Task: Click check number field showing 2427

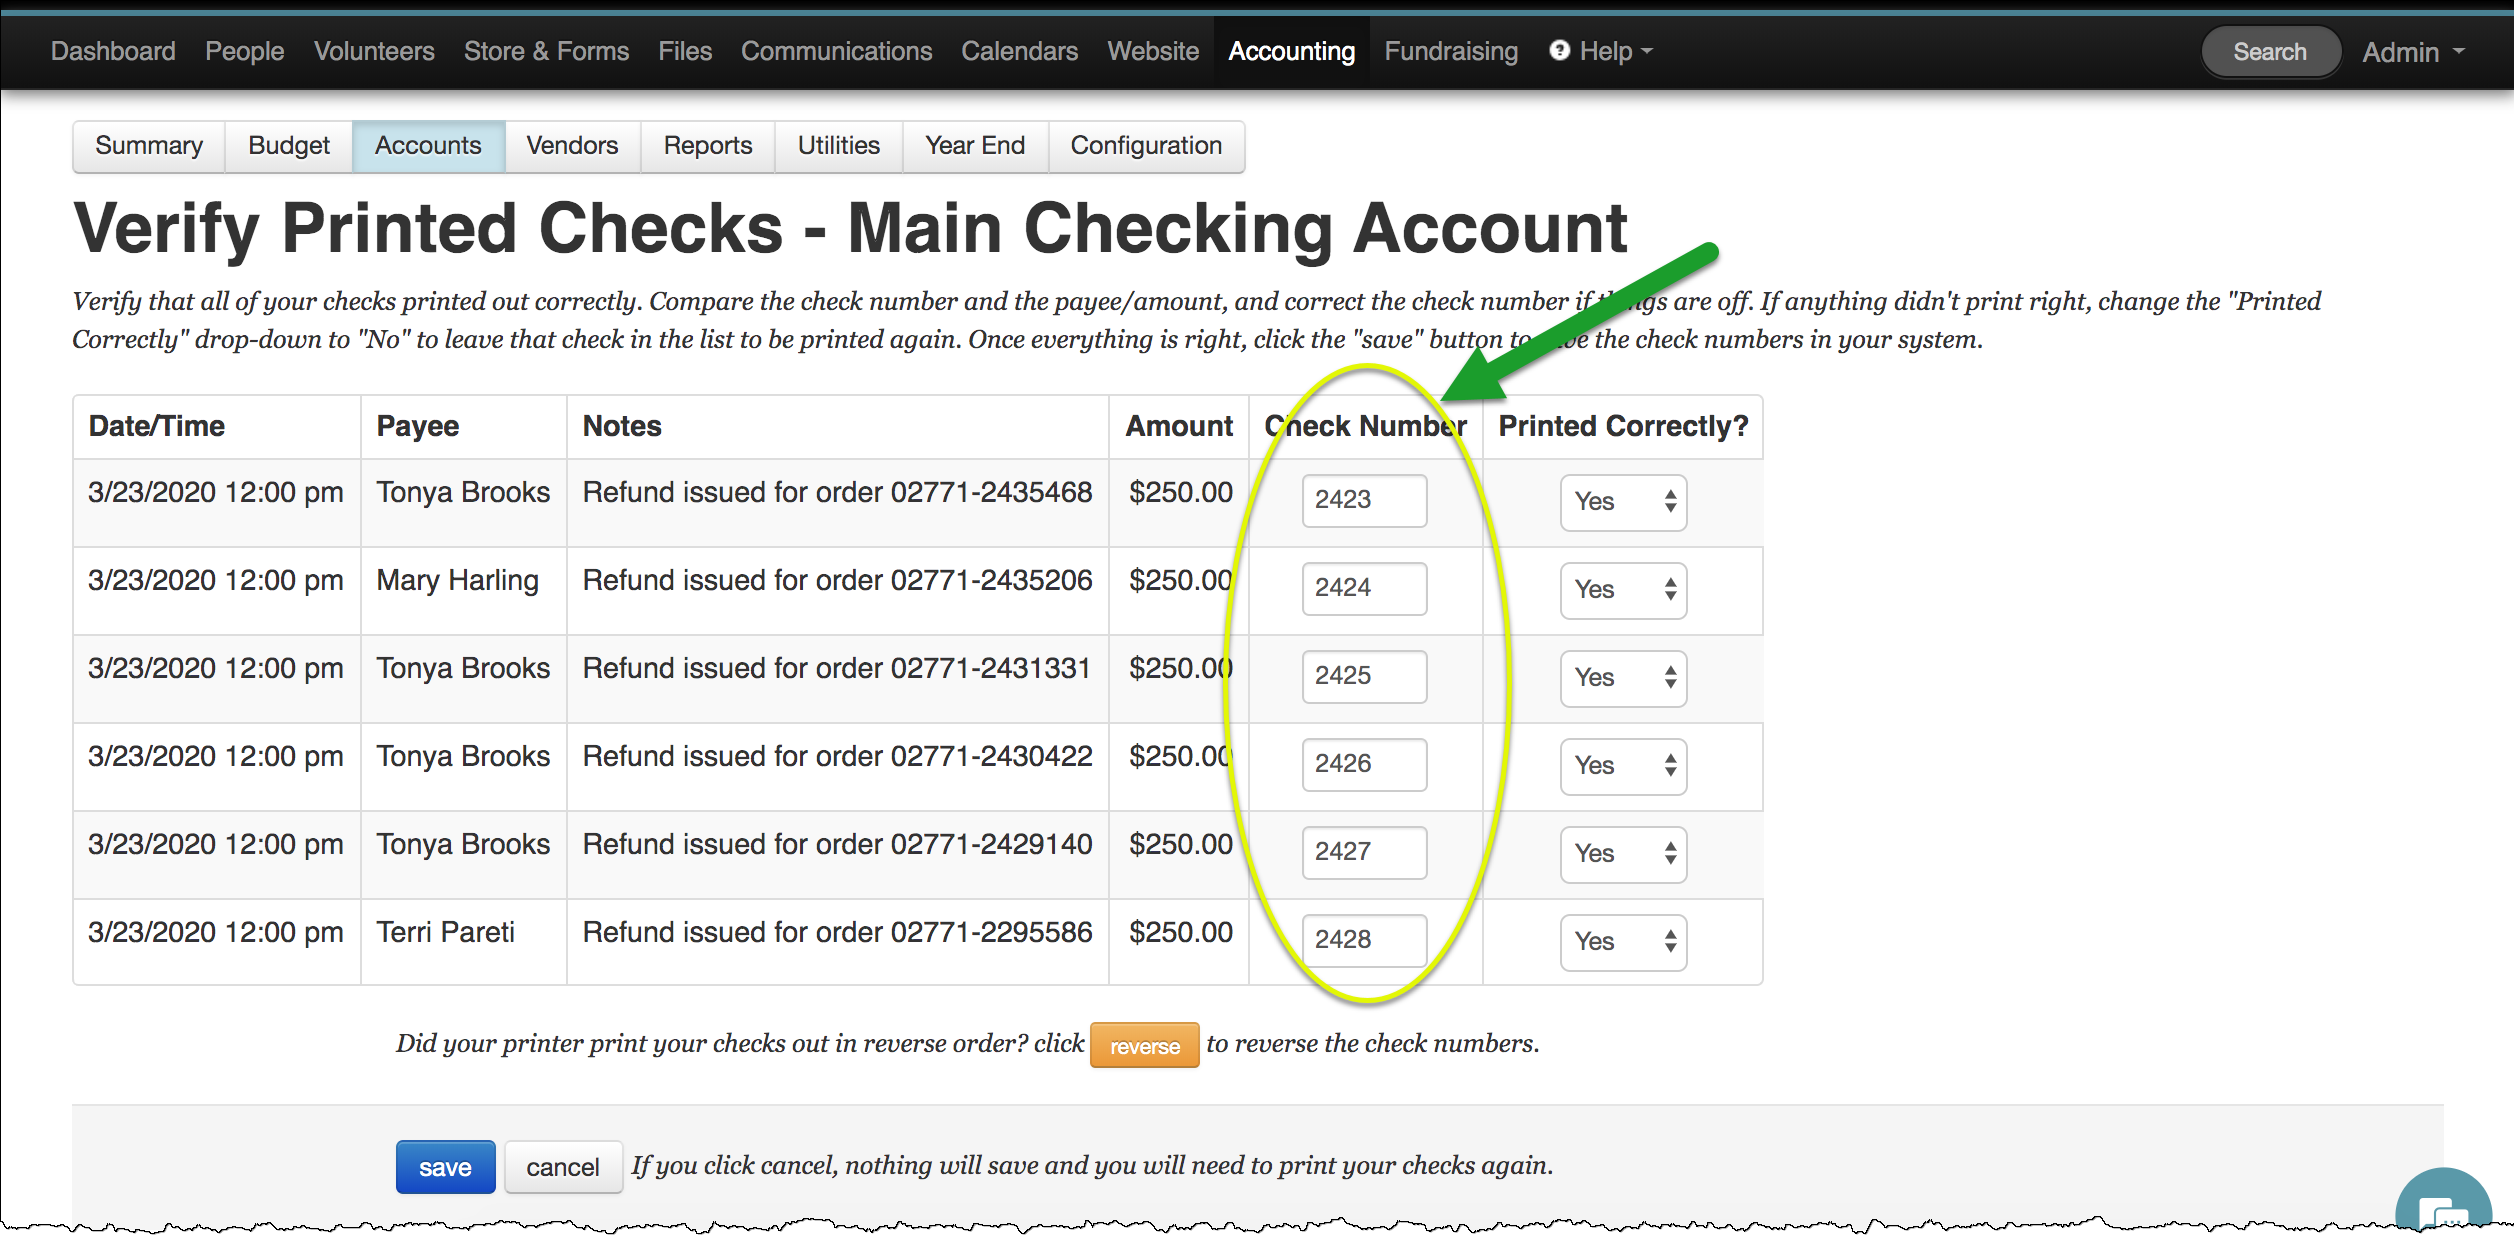Action: (1363, 852)
